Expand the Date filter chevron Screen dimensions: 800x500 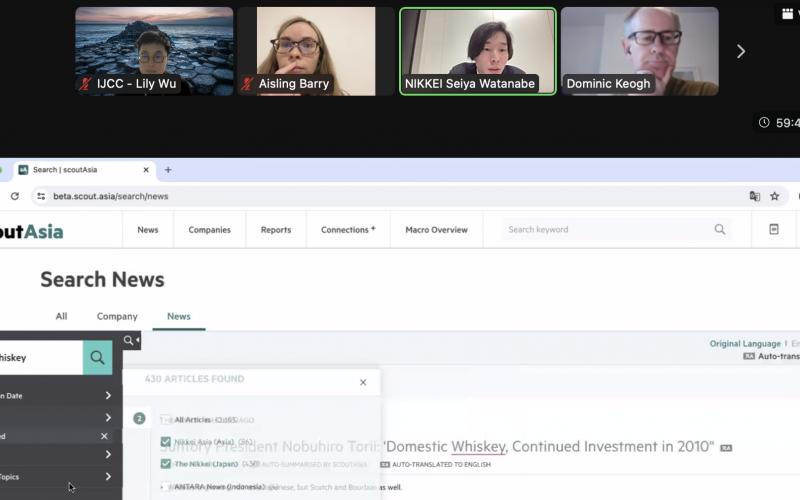pos(108,395)
